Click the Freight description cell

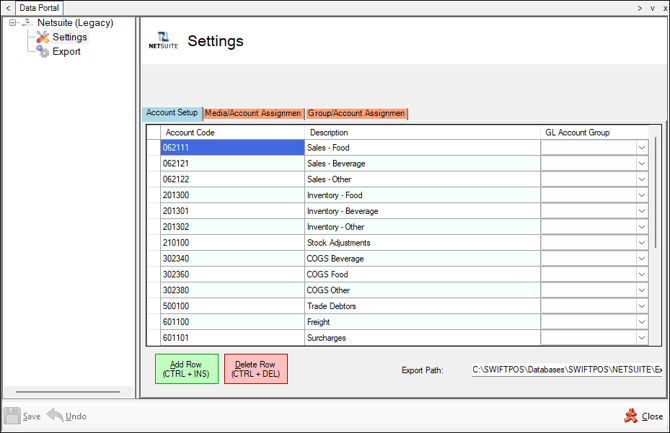click(422, 322)
